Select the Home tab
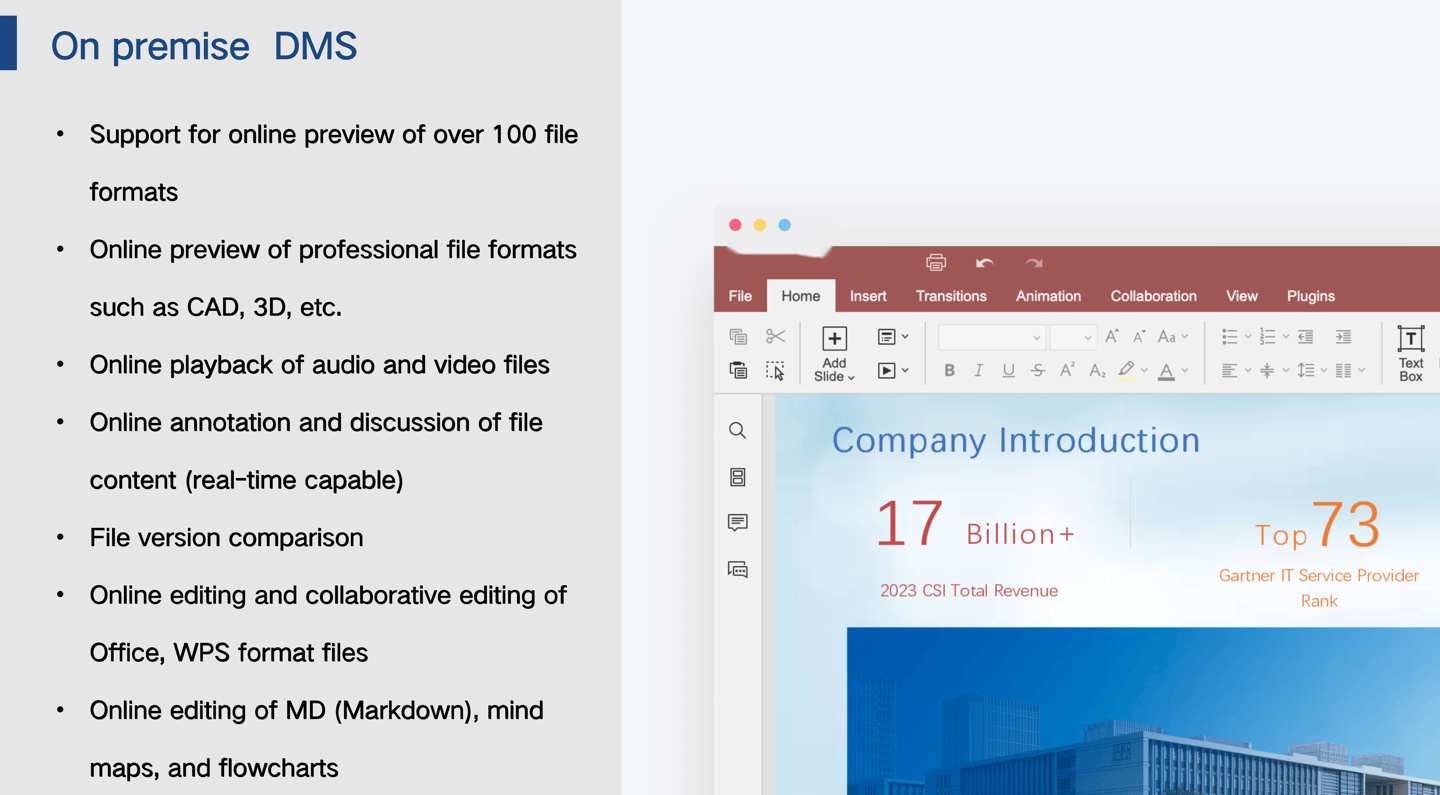Image resolution: width=1440 pixels, height=795 pixels. [801, 296]
